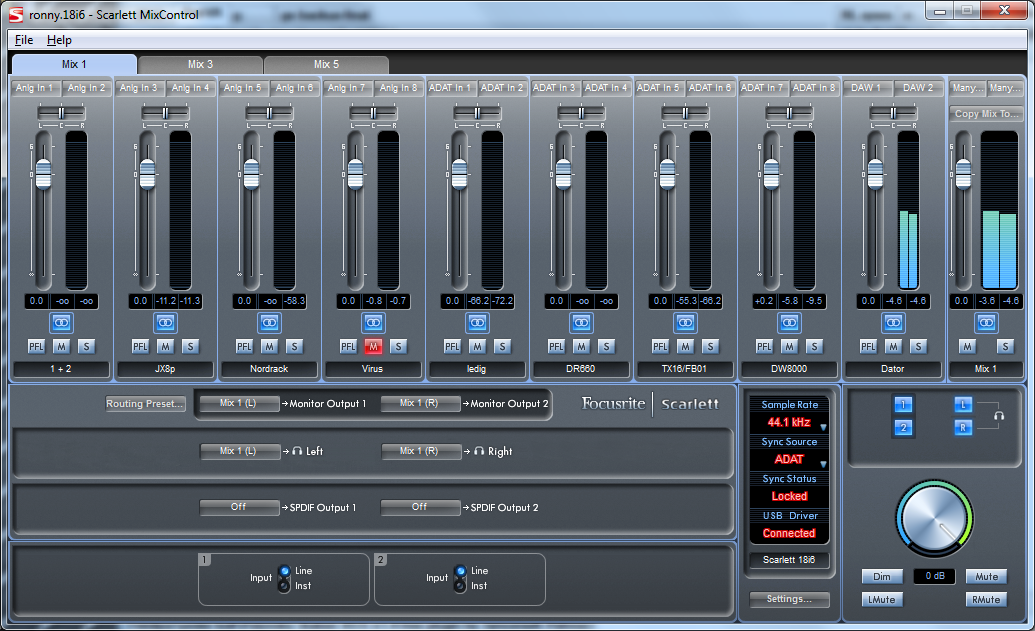
Task: Toggle stereo link on the 1 + 2 channel
Action: pyautogui.click(x=61, y=323)
